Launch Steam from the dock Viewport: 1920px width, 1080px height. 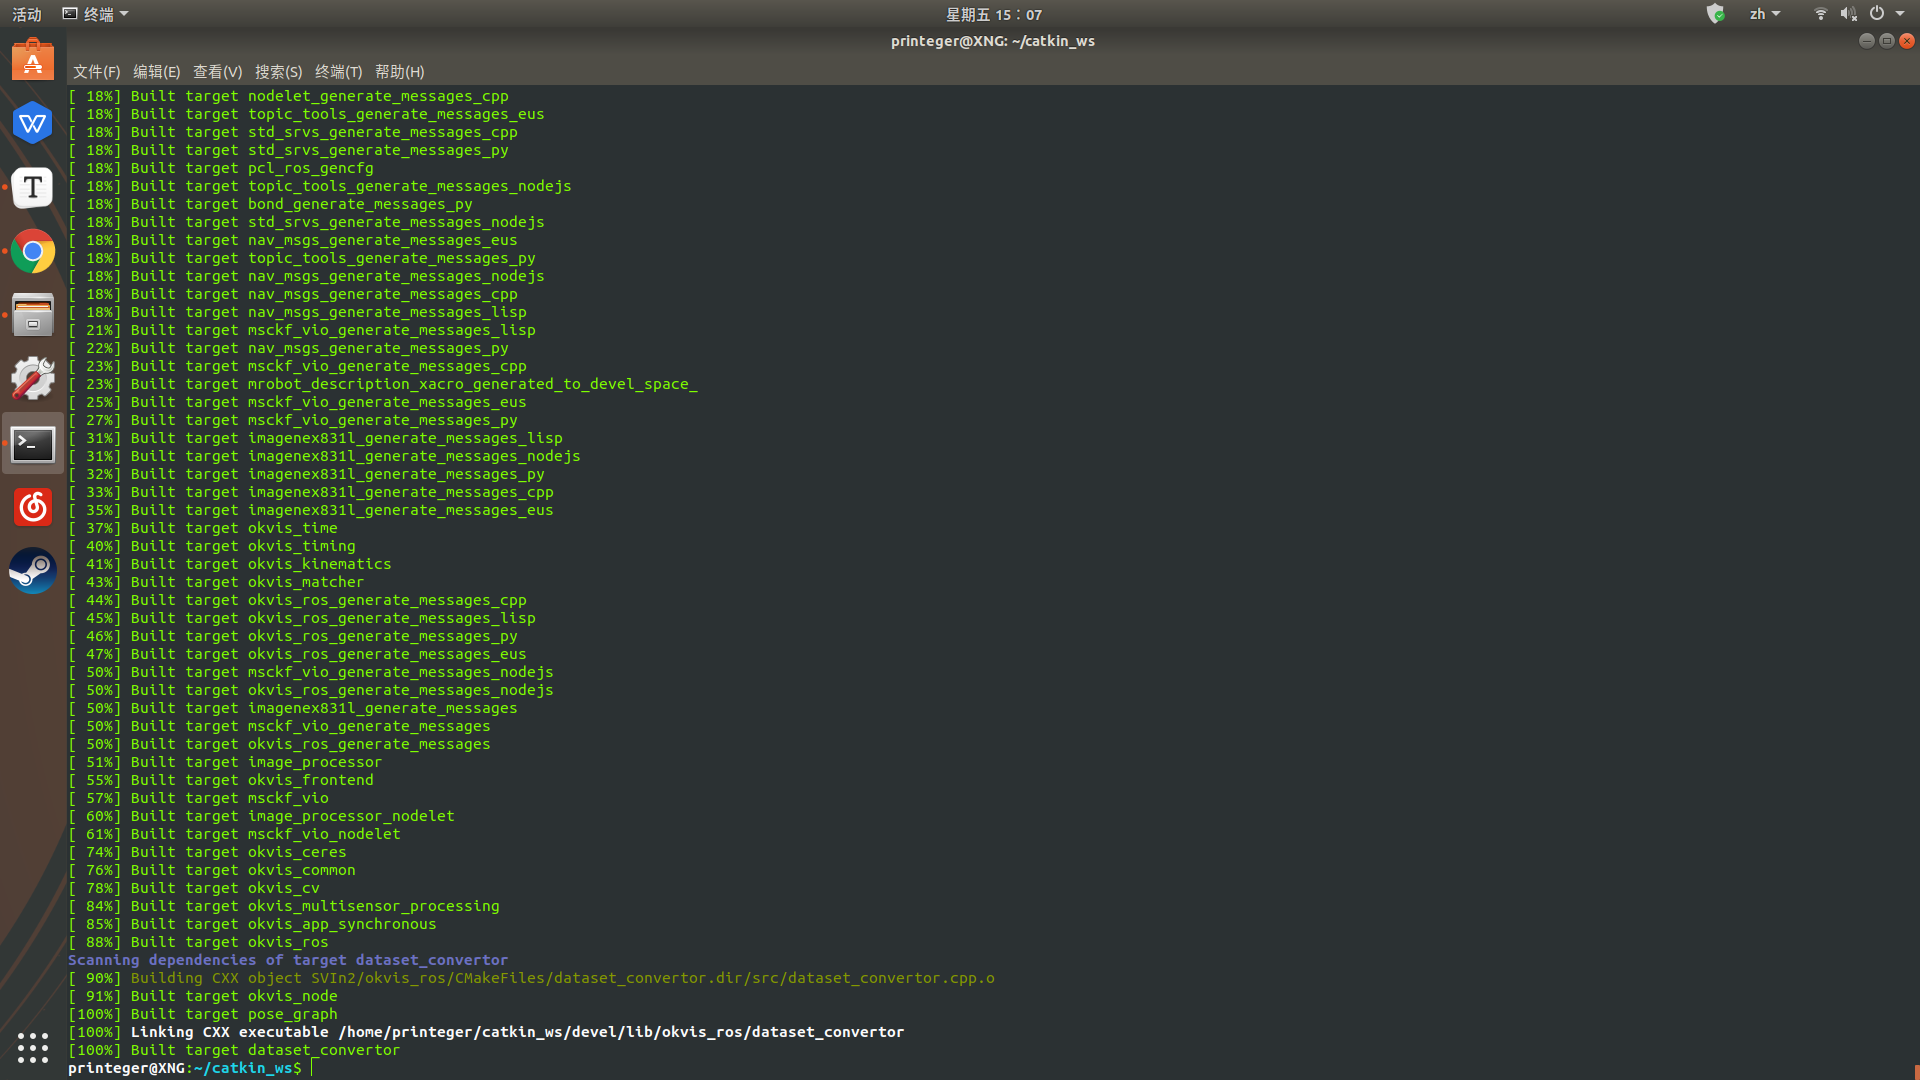point(33,571)
